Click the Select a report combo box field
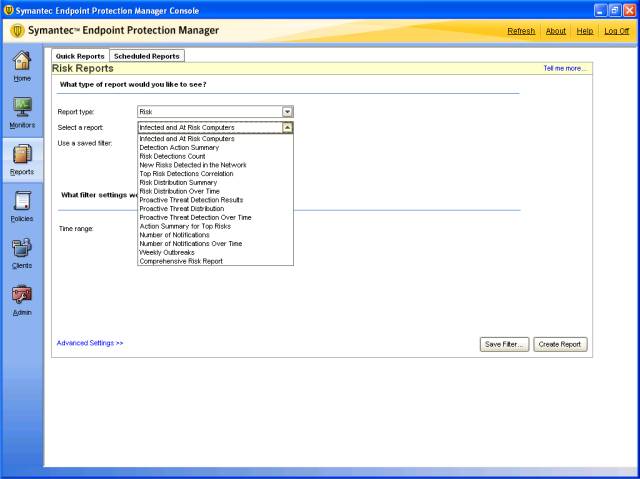The height and width of the screenshot is (479, 640). pos(215,128)
